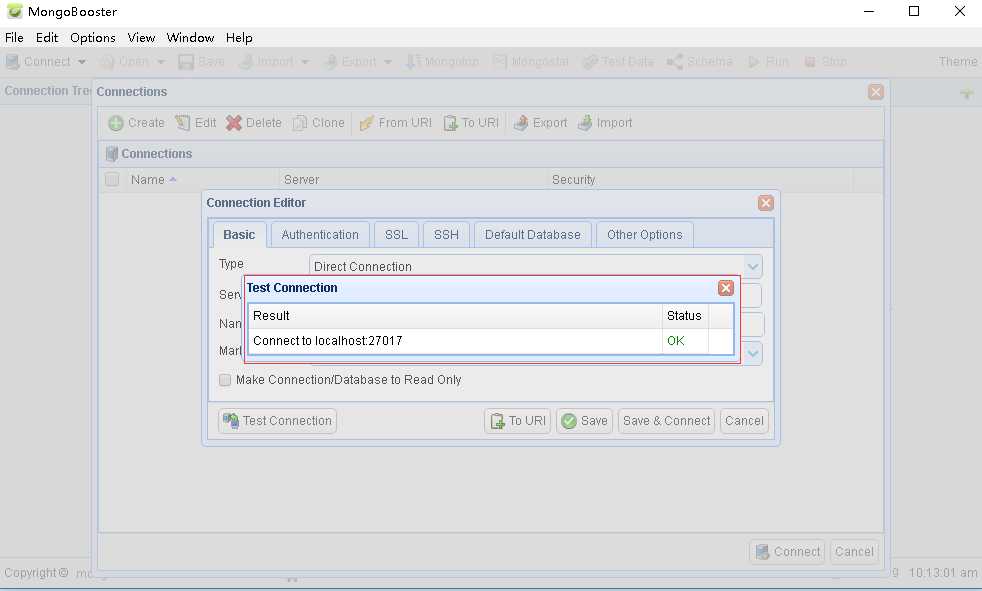Click Stop in main toolbar
The width and height of the screenshot is (982, 591).
click(825, 61)
